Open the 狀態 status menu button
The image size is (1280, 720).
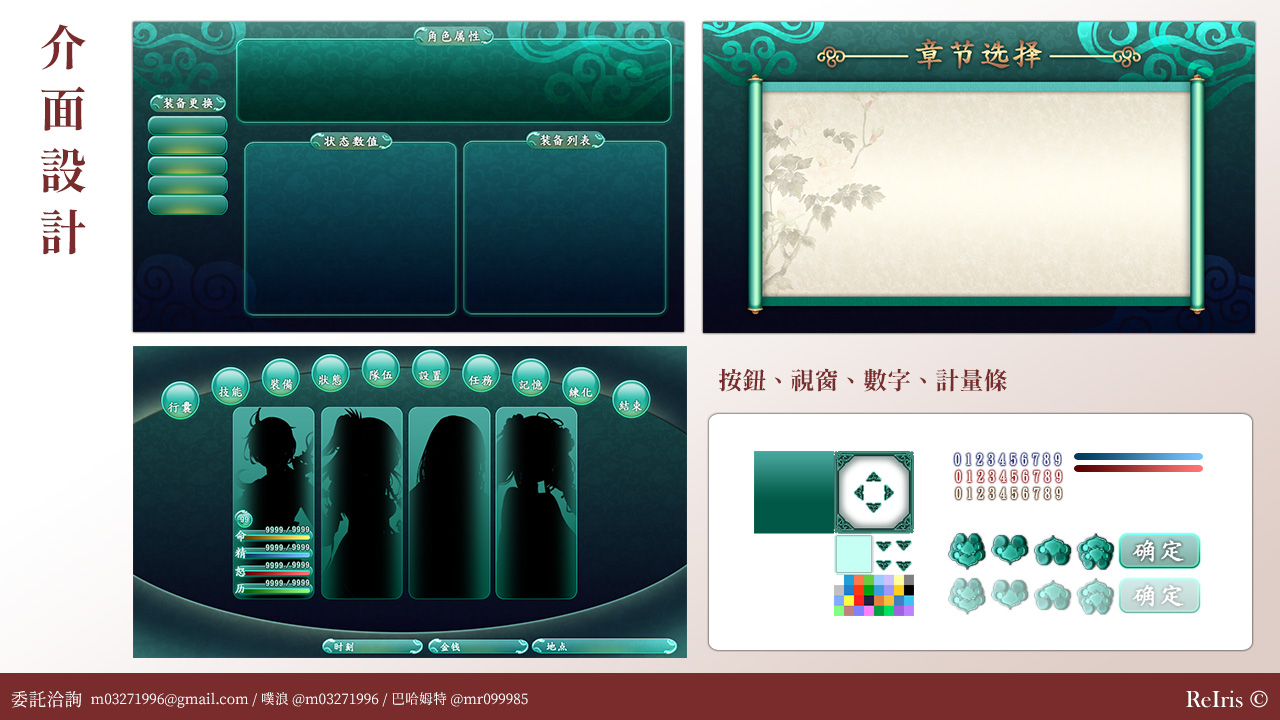click(331, 374)
